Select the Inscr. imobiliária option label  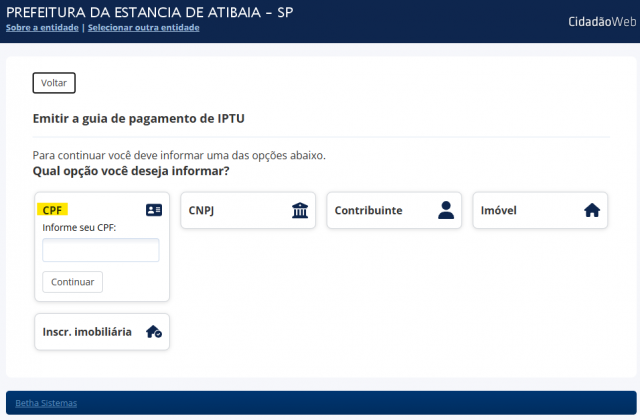coord(86,332)
